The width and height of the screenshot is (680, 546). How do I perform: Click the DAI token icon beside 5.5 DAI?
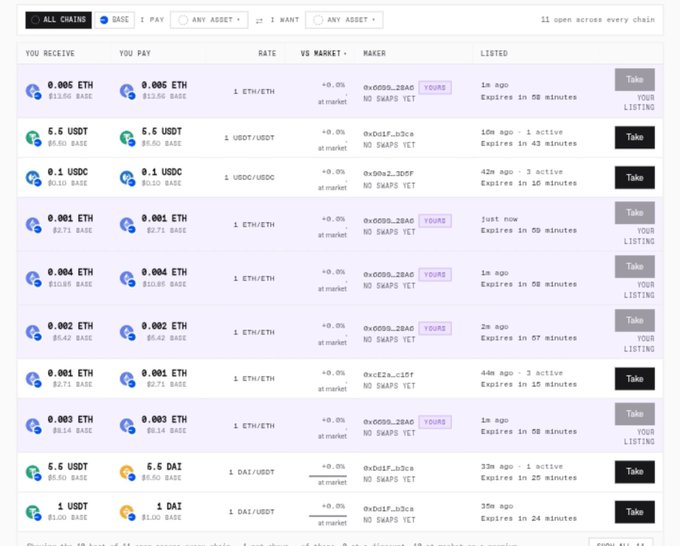pyautogui.click(x=127, y=472)
